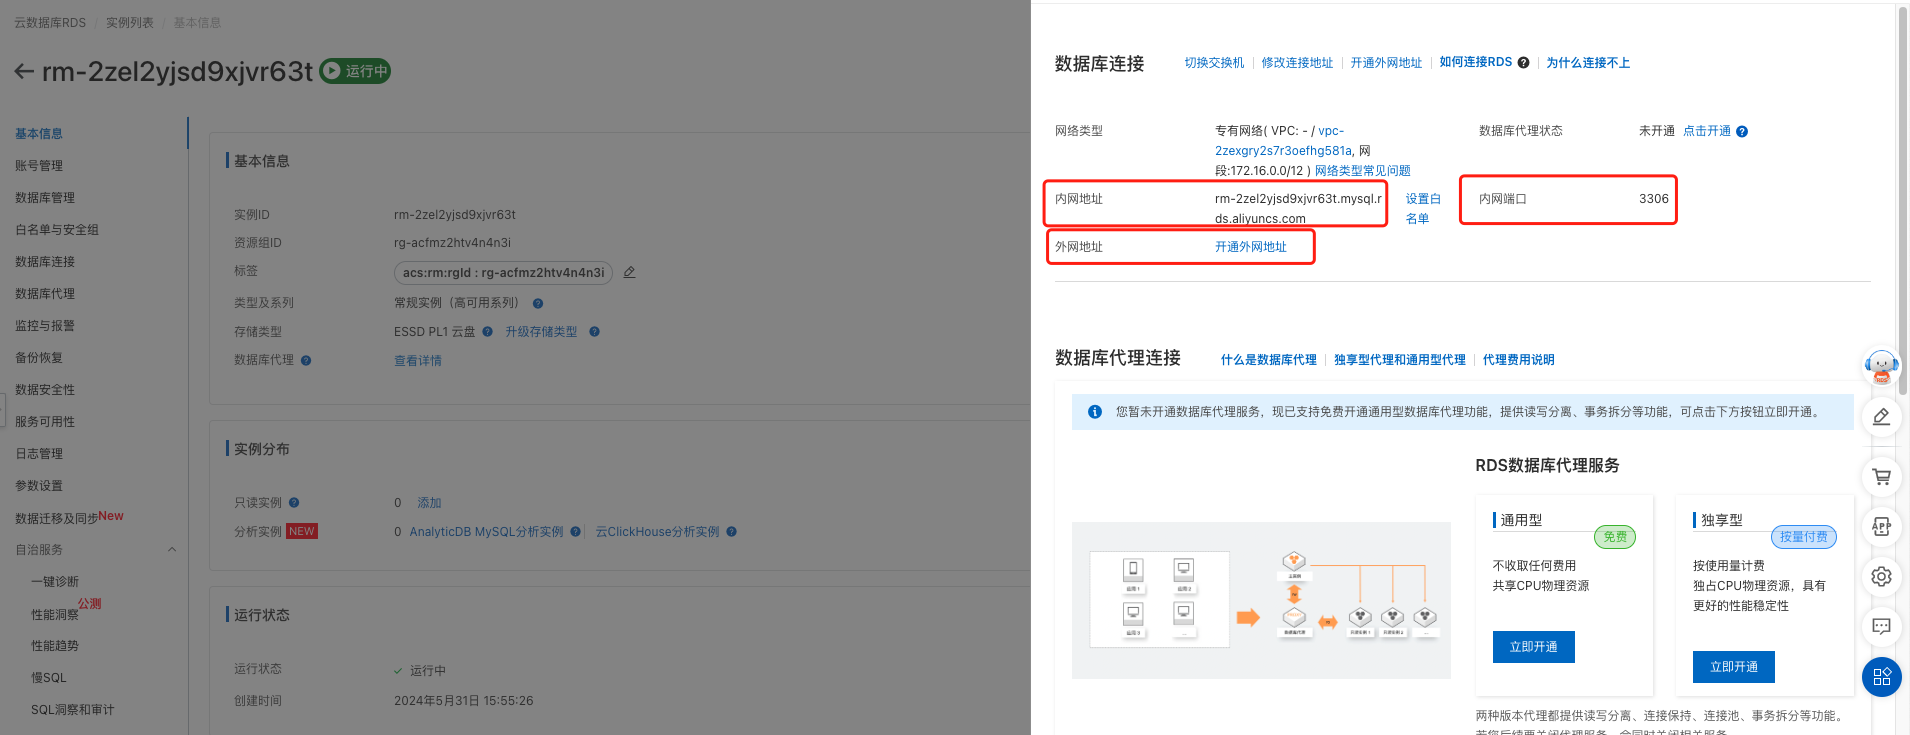This screenshot has height=735, width=1910.
Task: Click the back arrow beside instance name
Action: [x=24, y=71]
